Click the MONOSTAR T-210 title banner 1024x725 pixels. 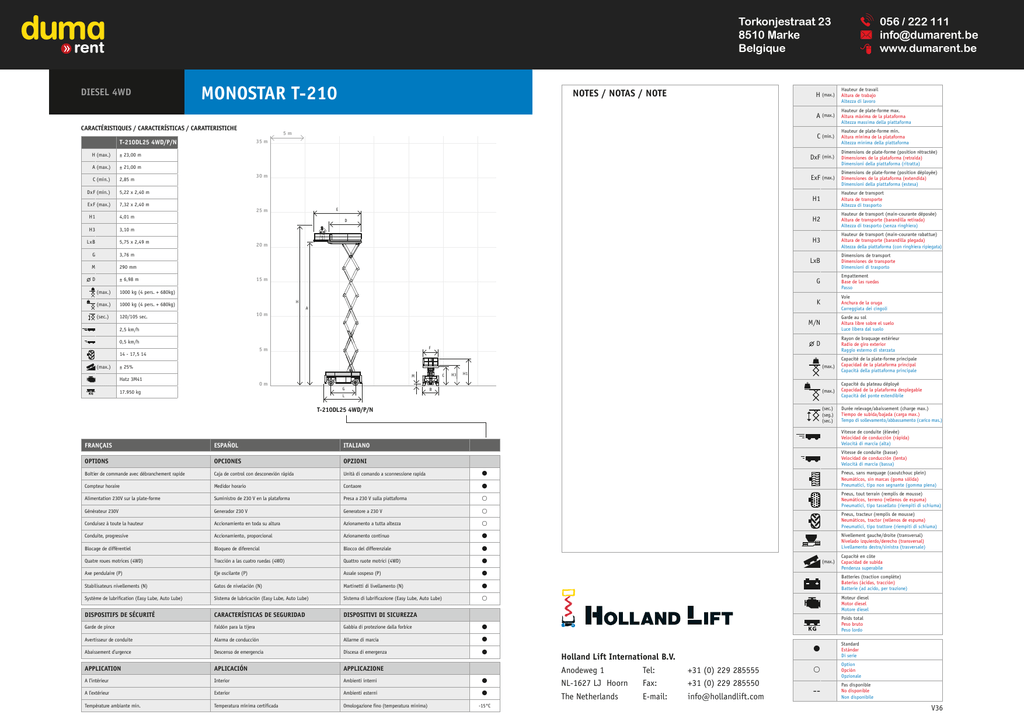(x=358, y=92)
